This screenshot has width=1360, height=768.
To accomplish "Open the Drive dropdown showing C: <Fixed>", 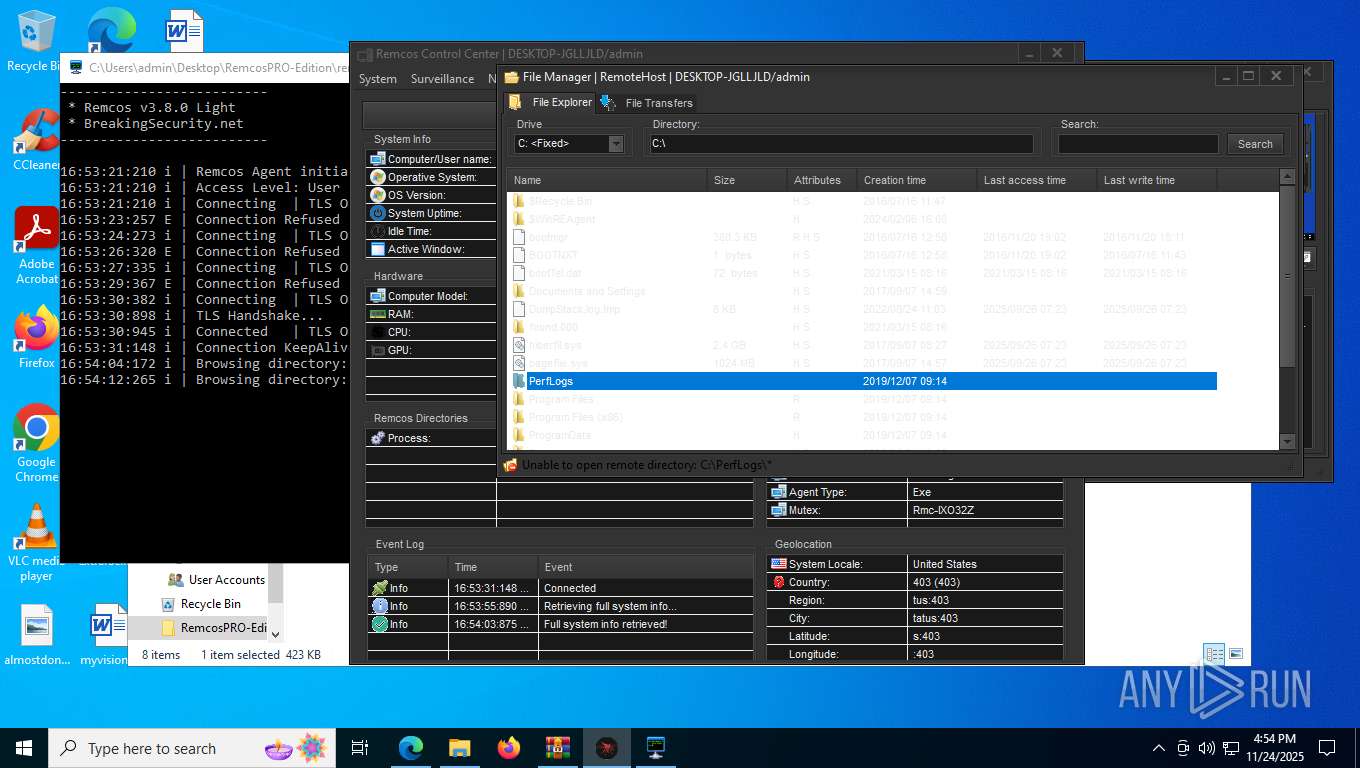I will [x=569, y=144].
